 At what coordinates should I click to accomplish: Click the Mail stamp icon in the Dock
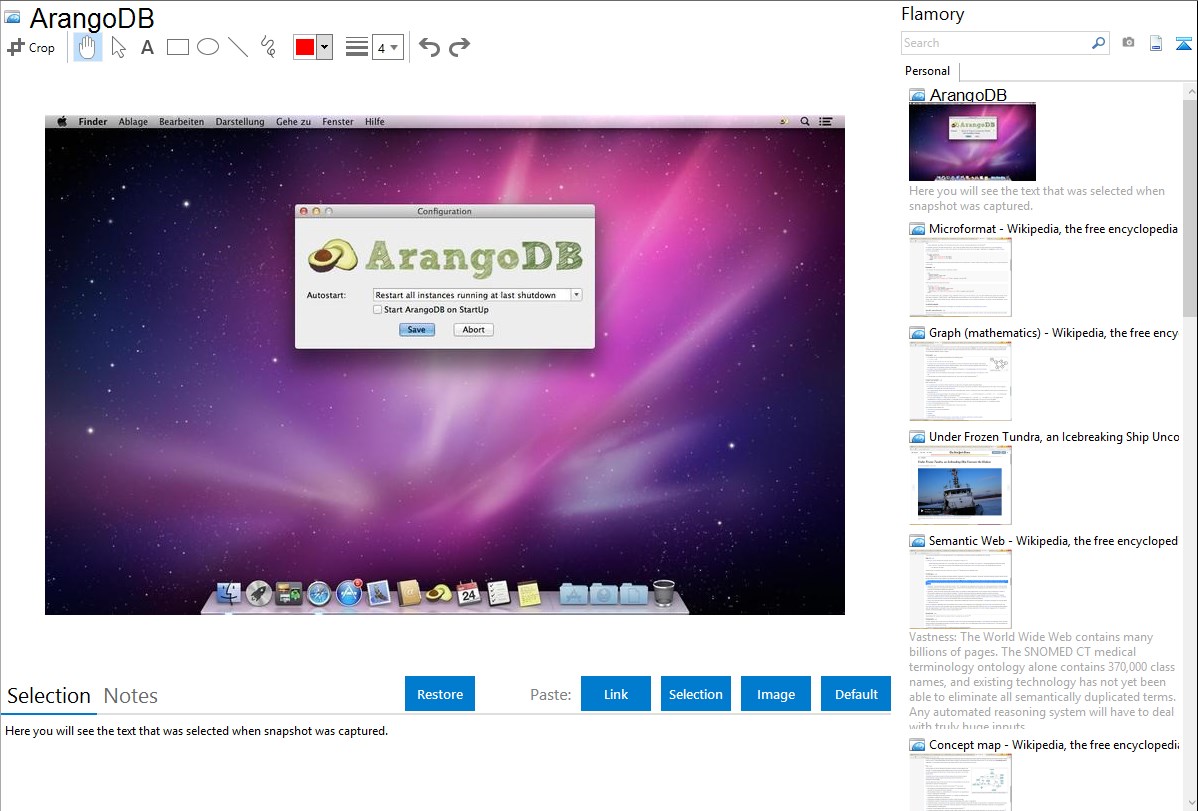point(379,592)
